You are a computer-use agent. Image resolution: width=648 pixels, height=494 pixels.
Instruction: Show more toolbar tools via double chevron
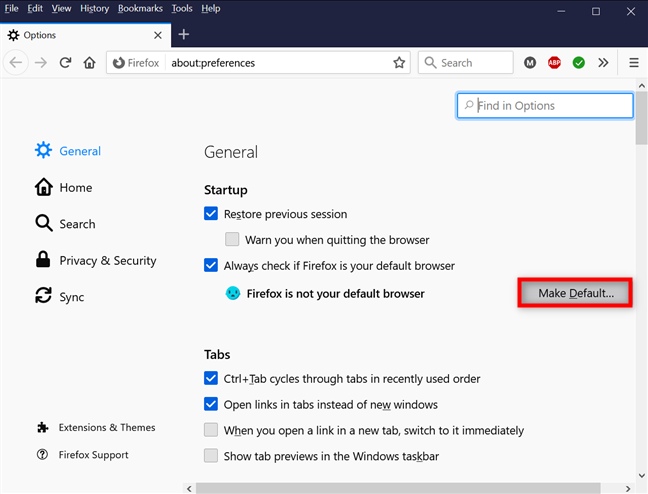603,62
